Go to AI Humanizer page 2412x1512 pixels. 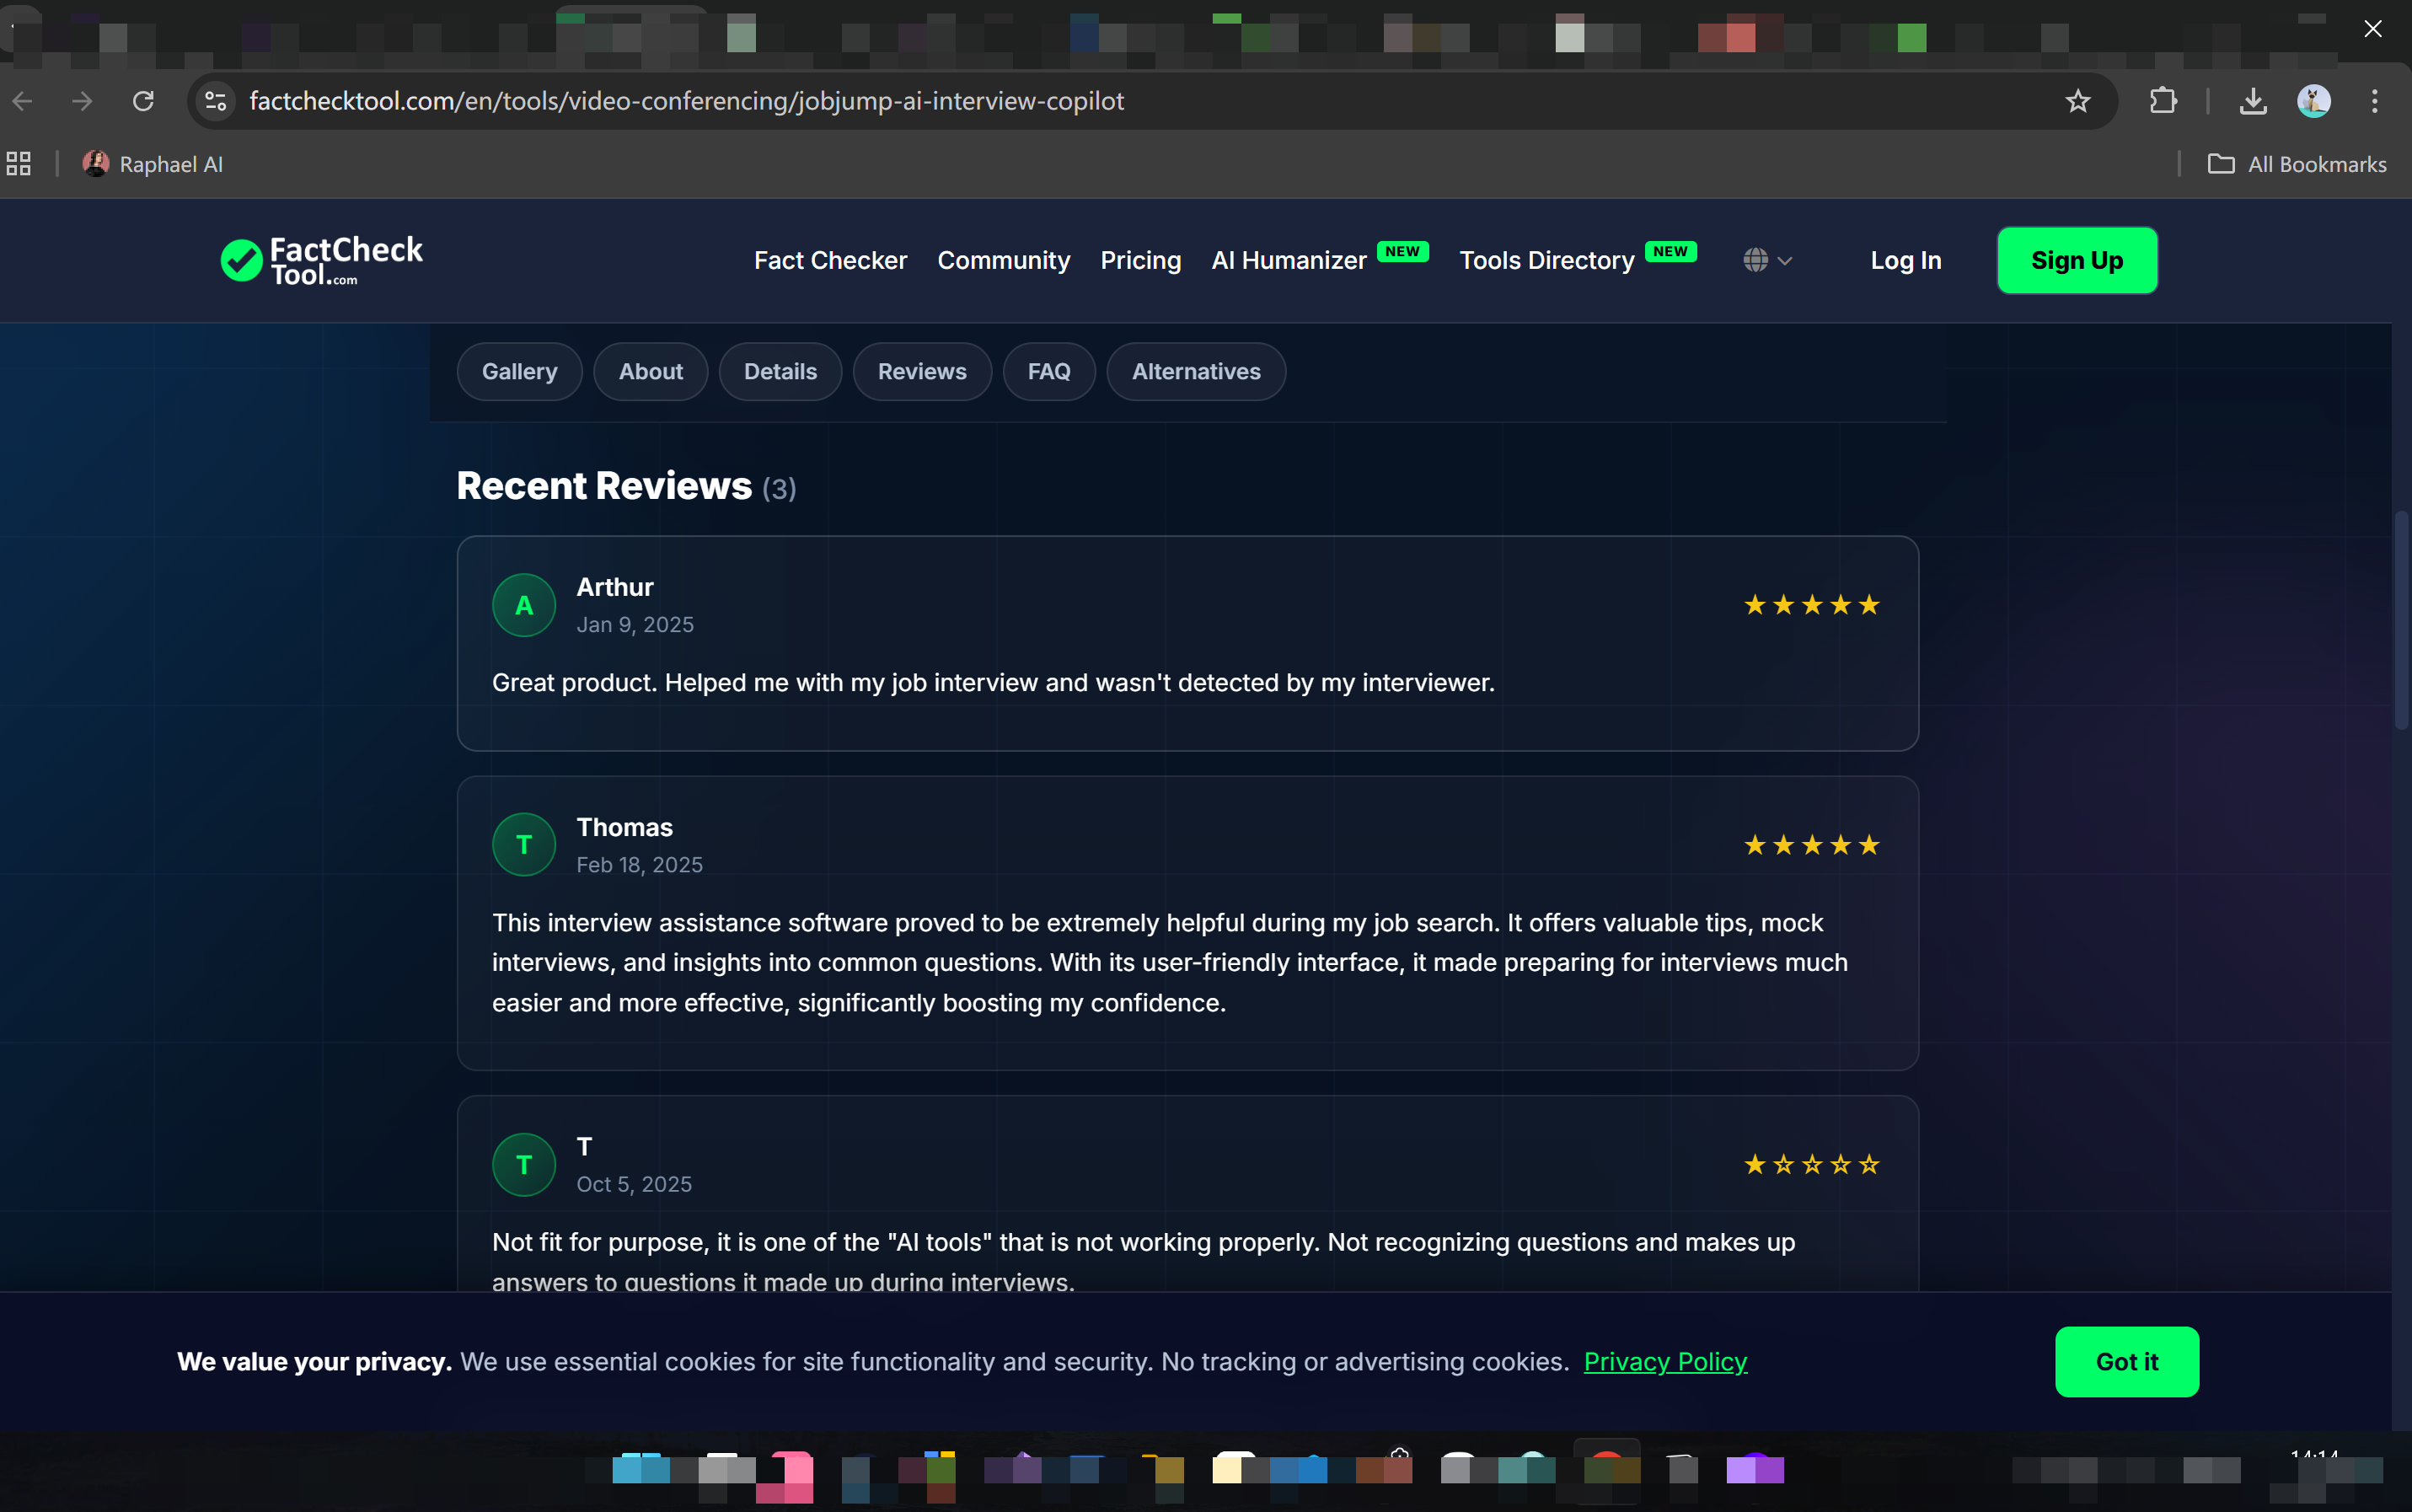click(x=1288, y=260)
